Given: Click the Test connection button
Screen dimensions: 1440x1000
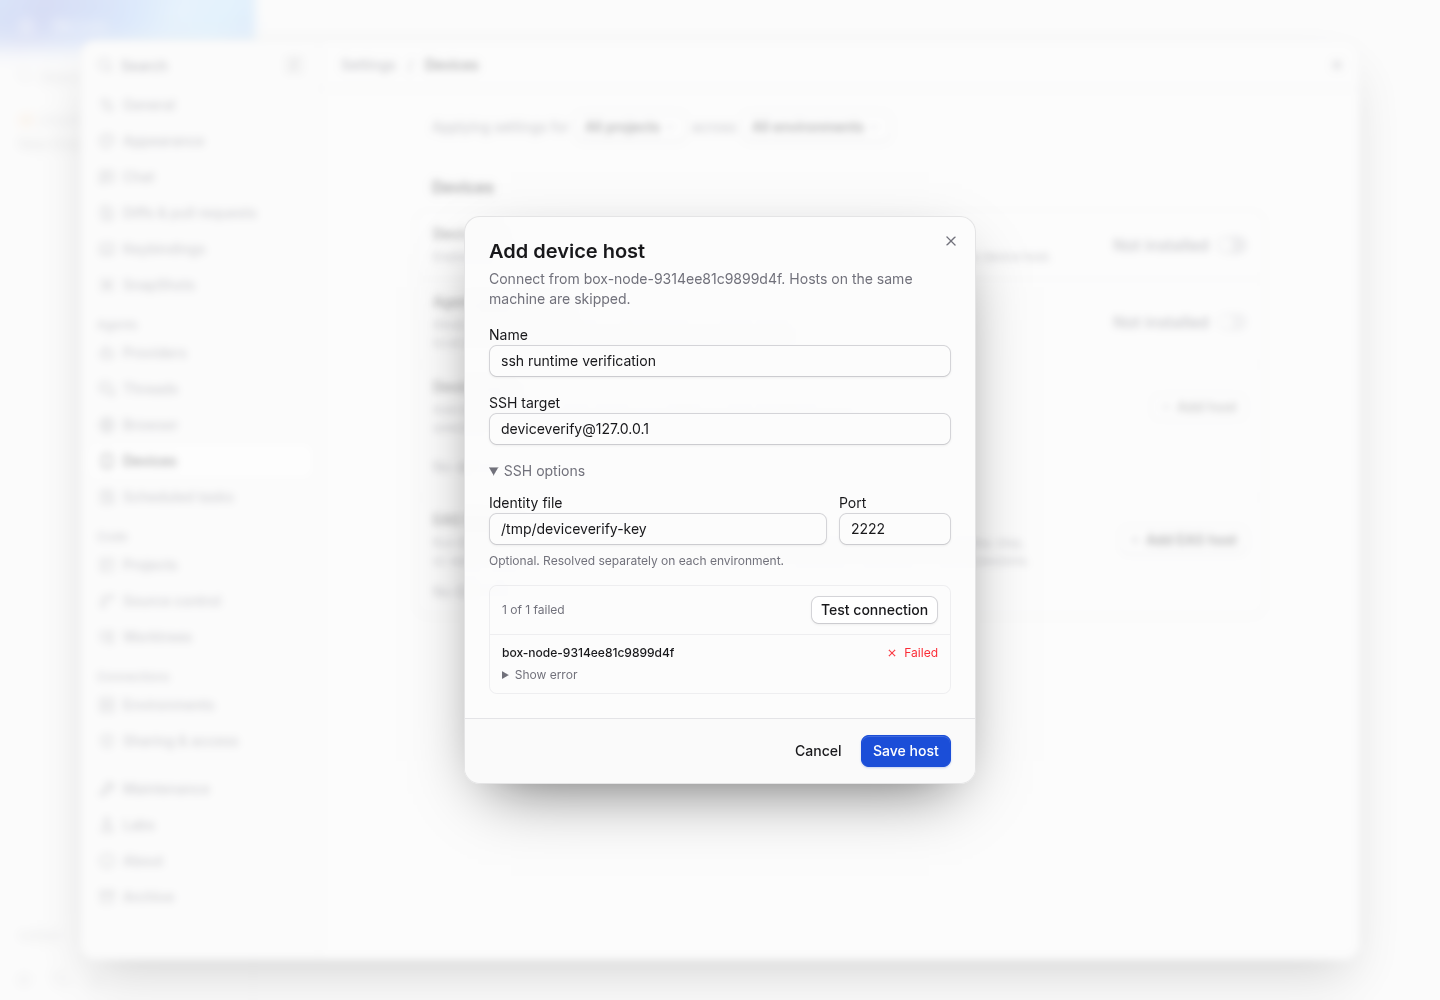Looking at the screenshot, I should pos(874,610).
